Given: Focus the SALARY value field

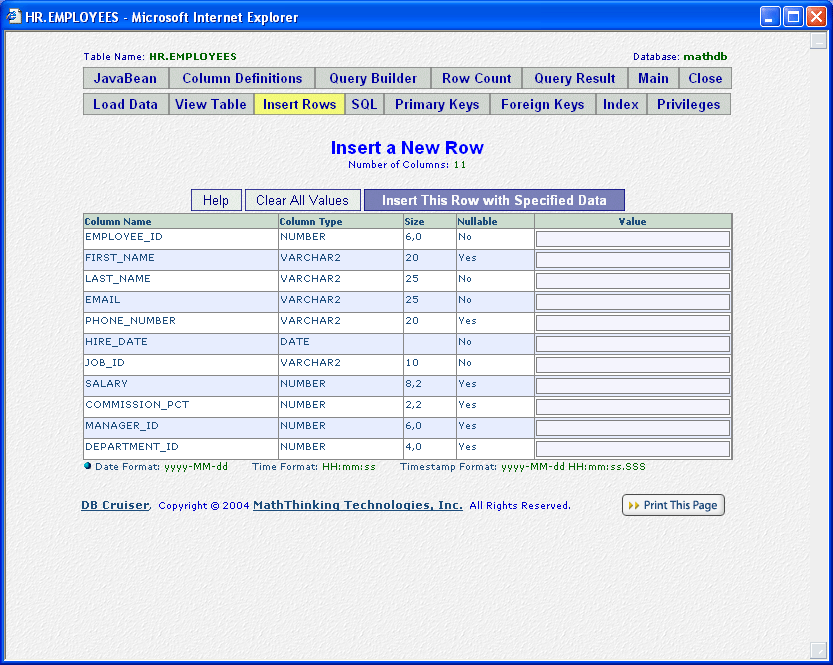Looking at the screenshot, I should [x=633, y=386].
